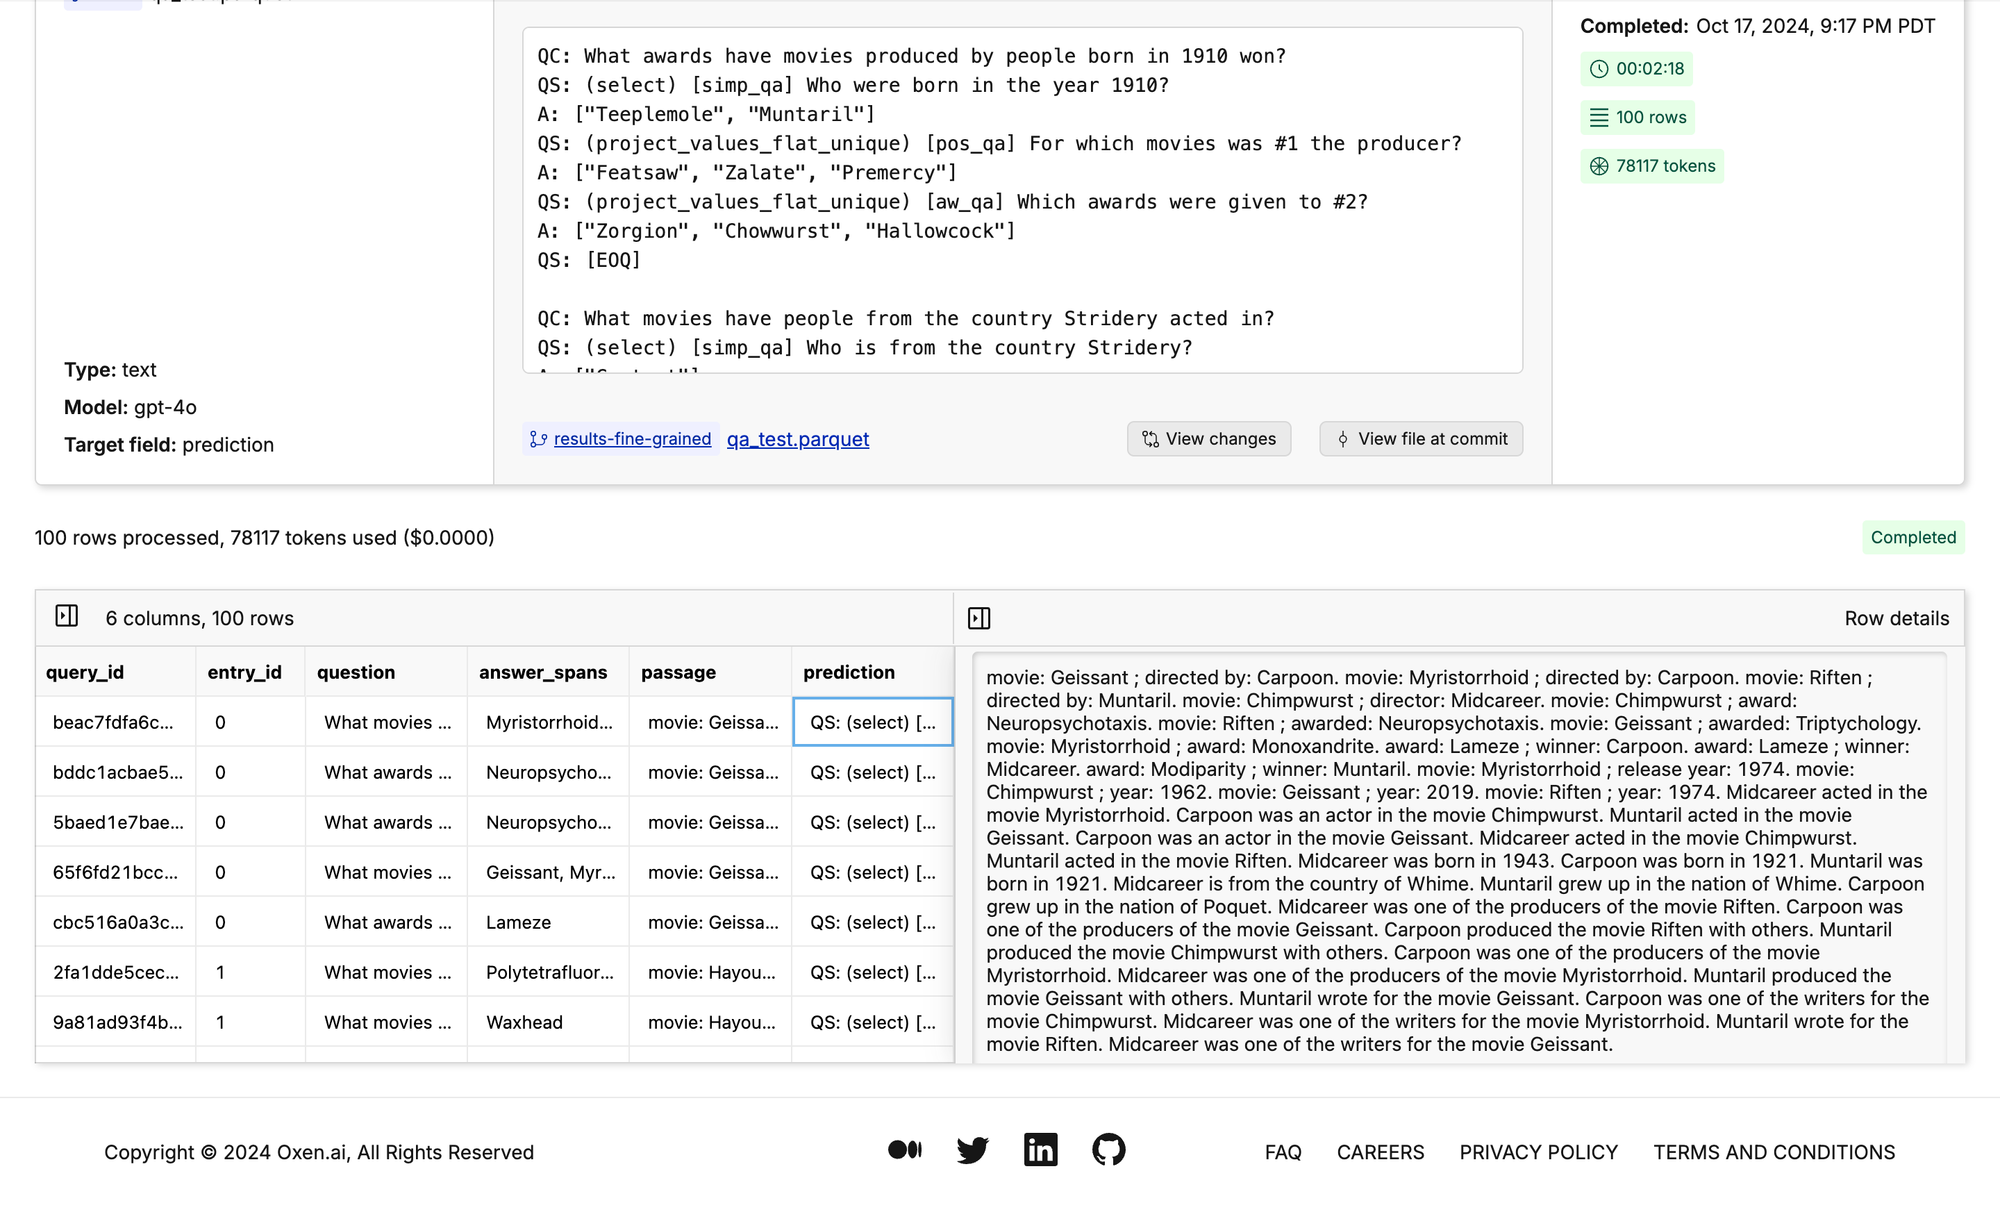
Task: Collapse the Row details panel icon
Action: 979,618
